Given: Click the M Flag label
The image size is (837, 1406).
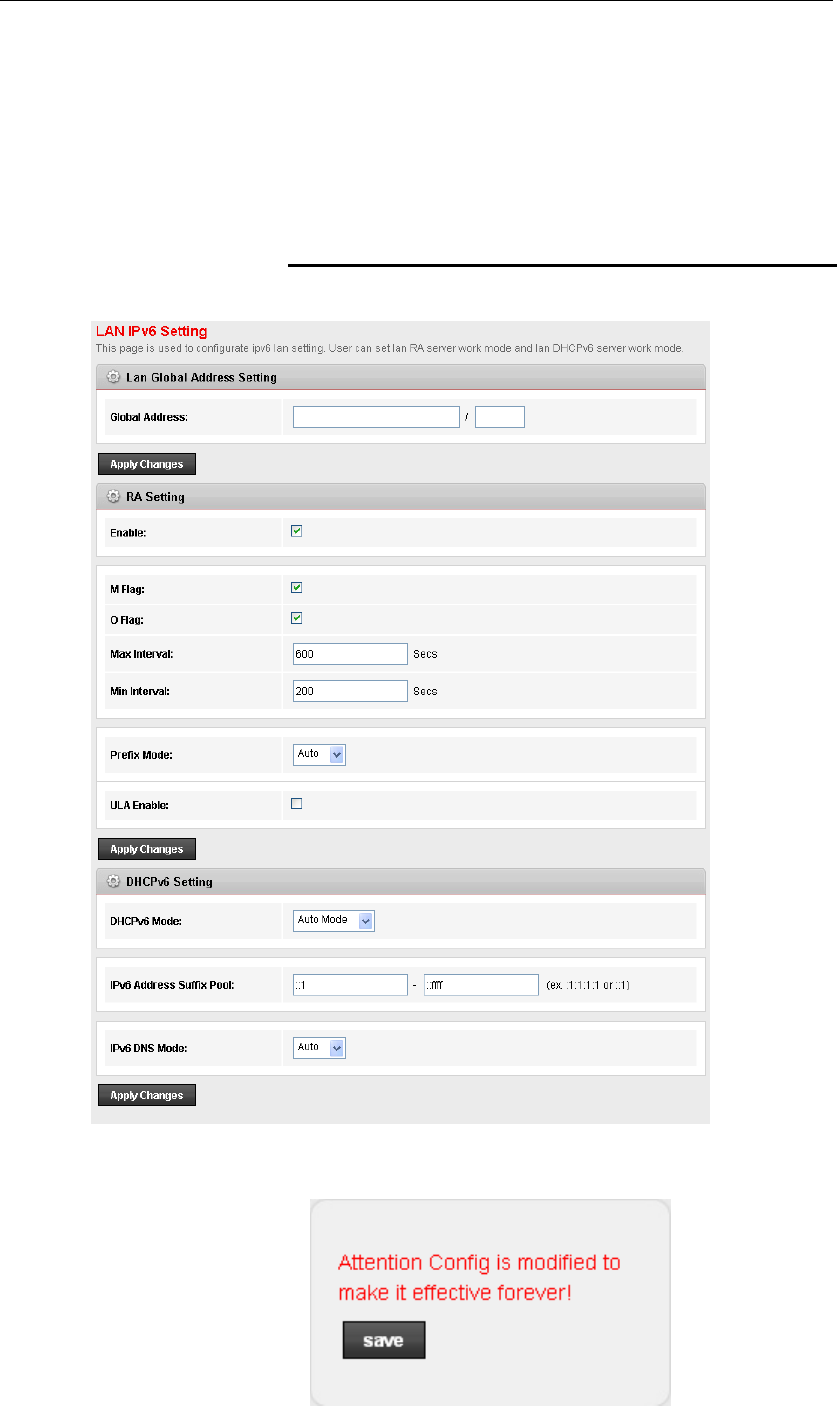Looking at the screenshot, I should click(x=129, y=589).
